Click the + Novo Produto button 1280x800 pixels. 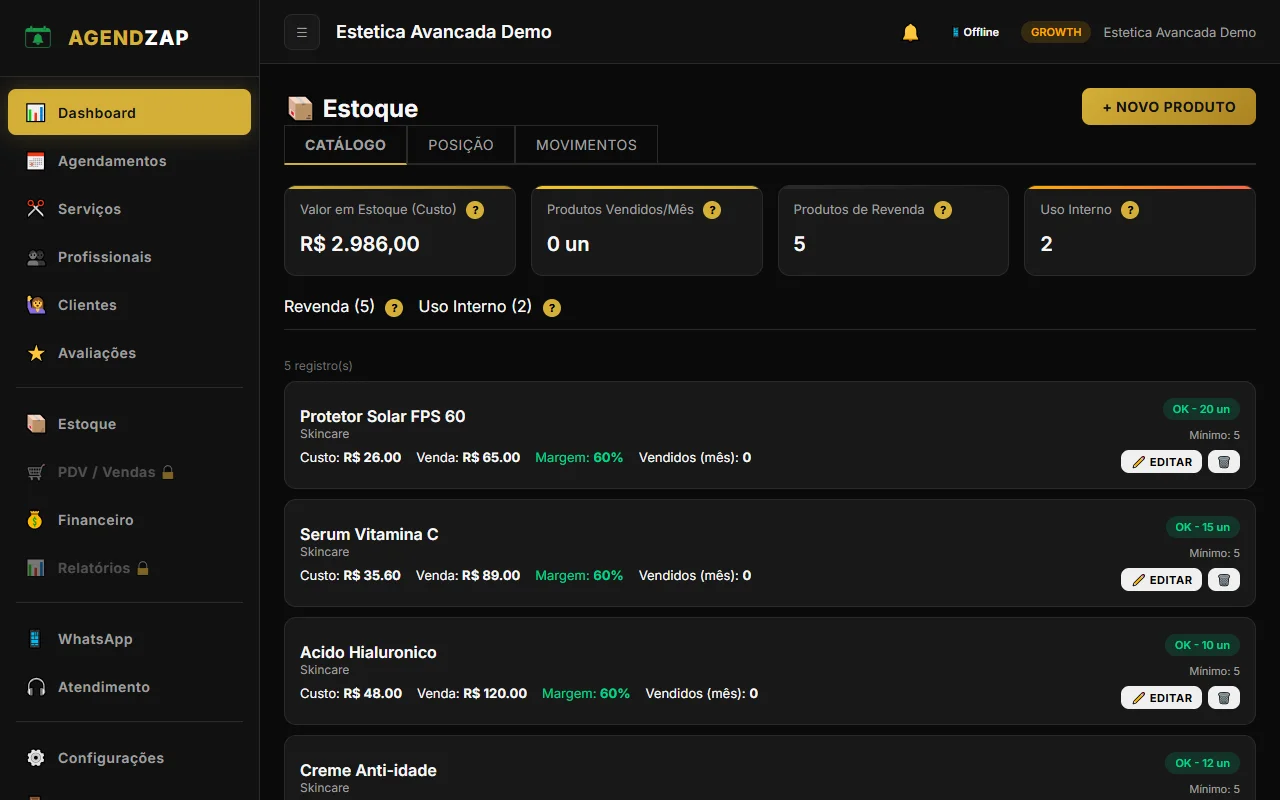[1168, 107]
